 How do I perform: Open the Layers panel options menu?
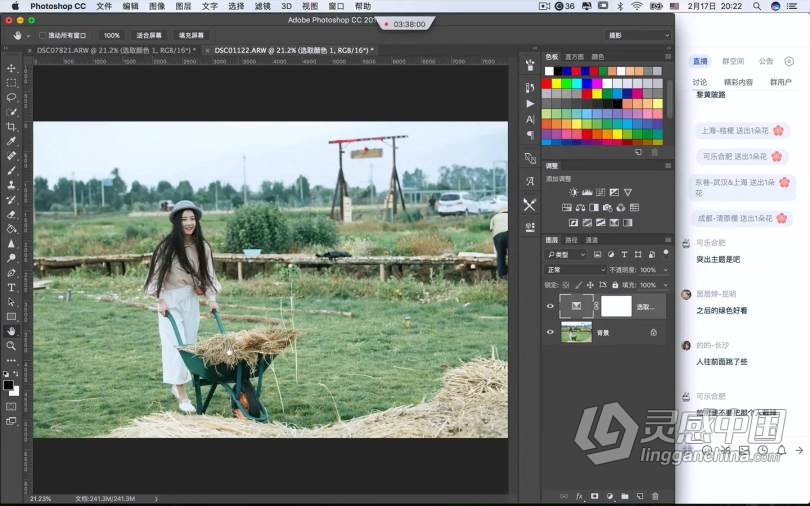[668, 240]
